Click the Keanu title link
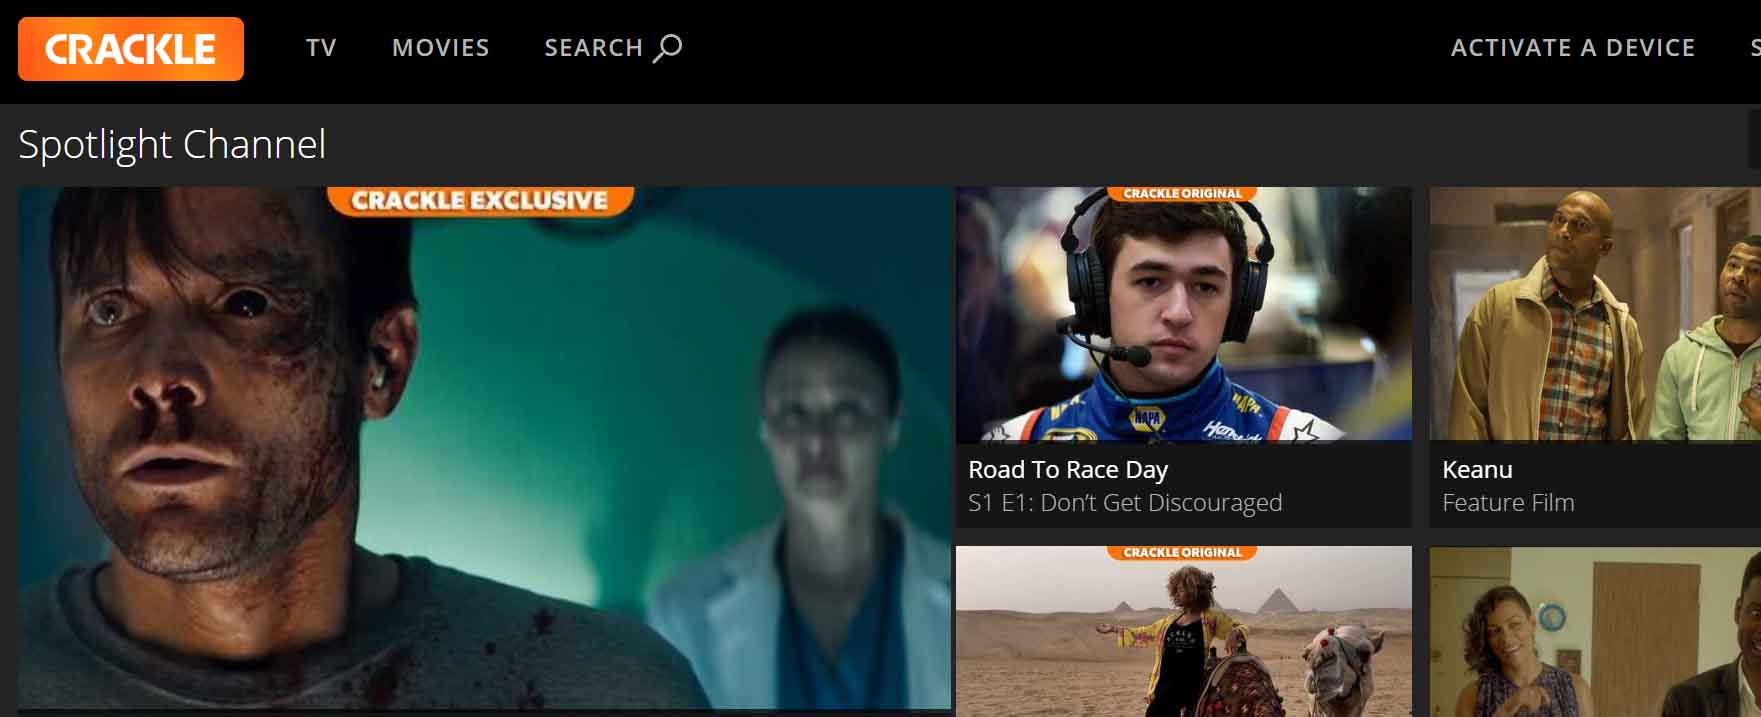 click(x=1477, y=470)
